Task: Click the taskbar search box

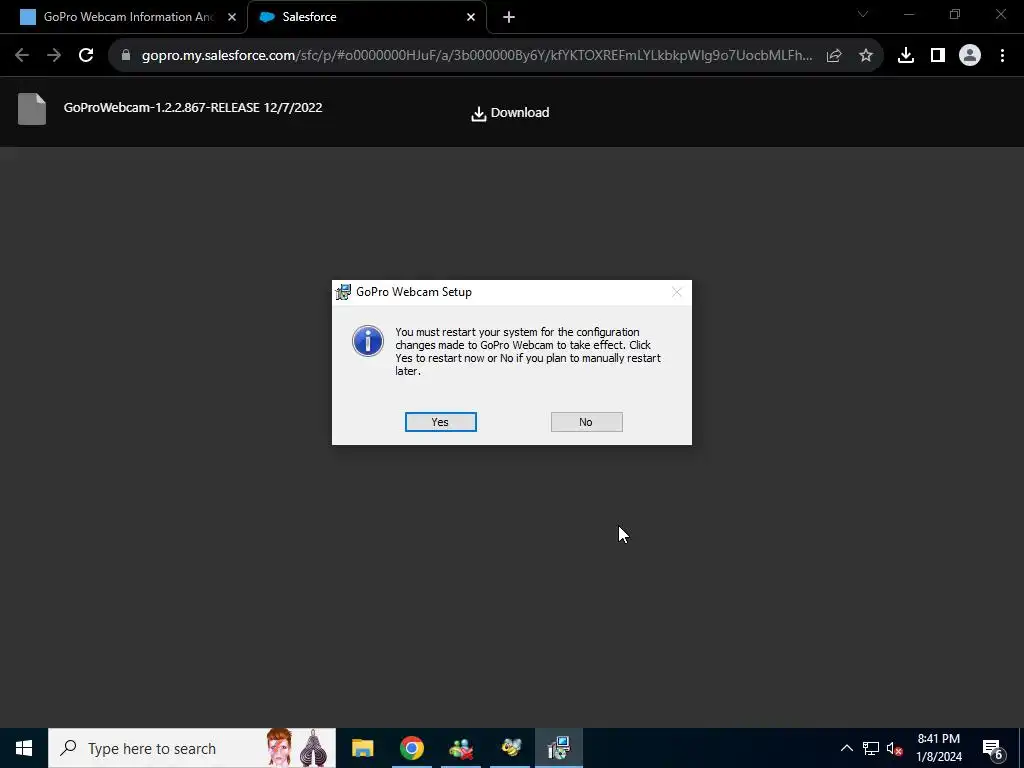Action: (x=192, y=748)
